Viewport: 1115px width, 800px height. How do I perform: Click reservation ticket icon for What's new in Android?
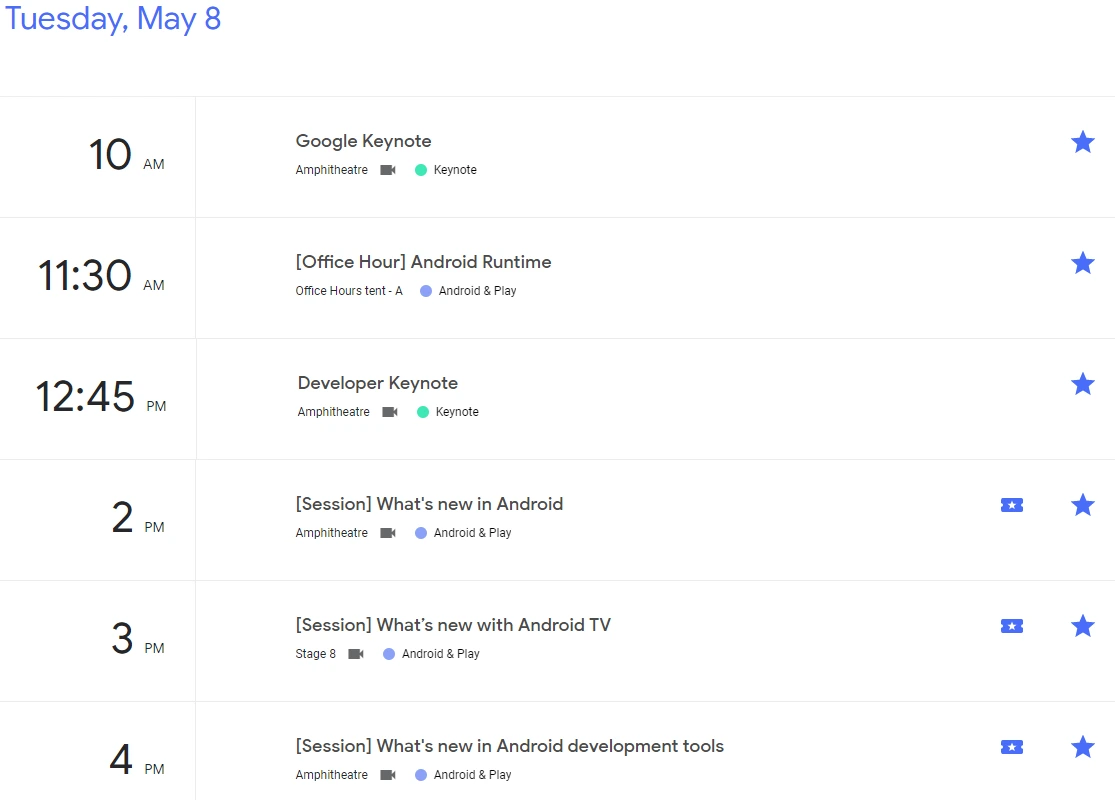pyautogui.click(x=1012, y=505)
